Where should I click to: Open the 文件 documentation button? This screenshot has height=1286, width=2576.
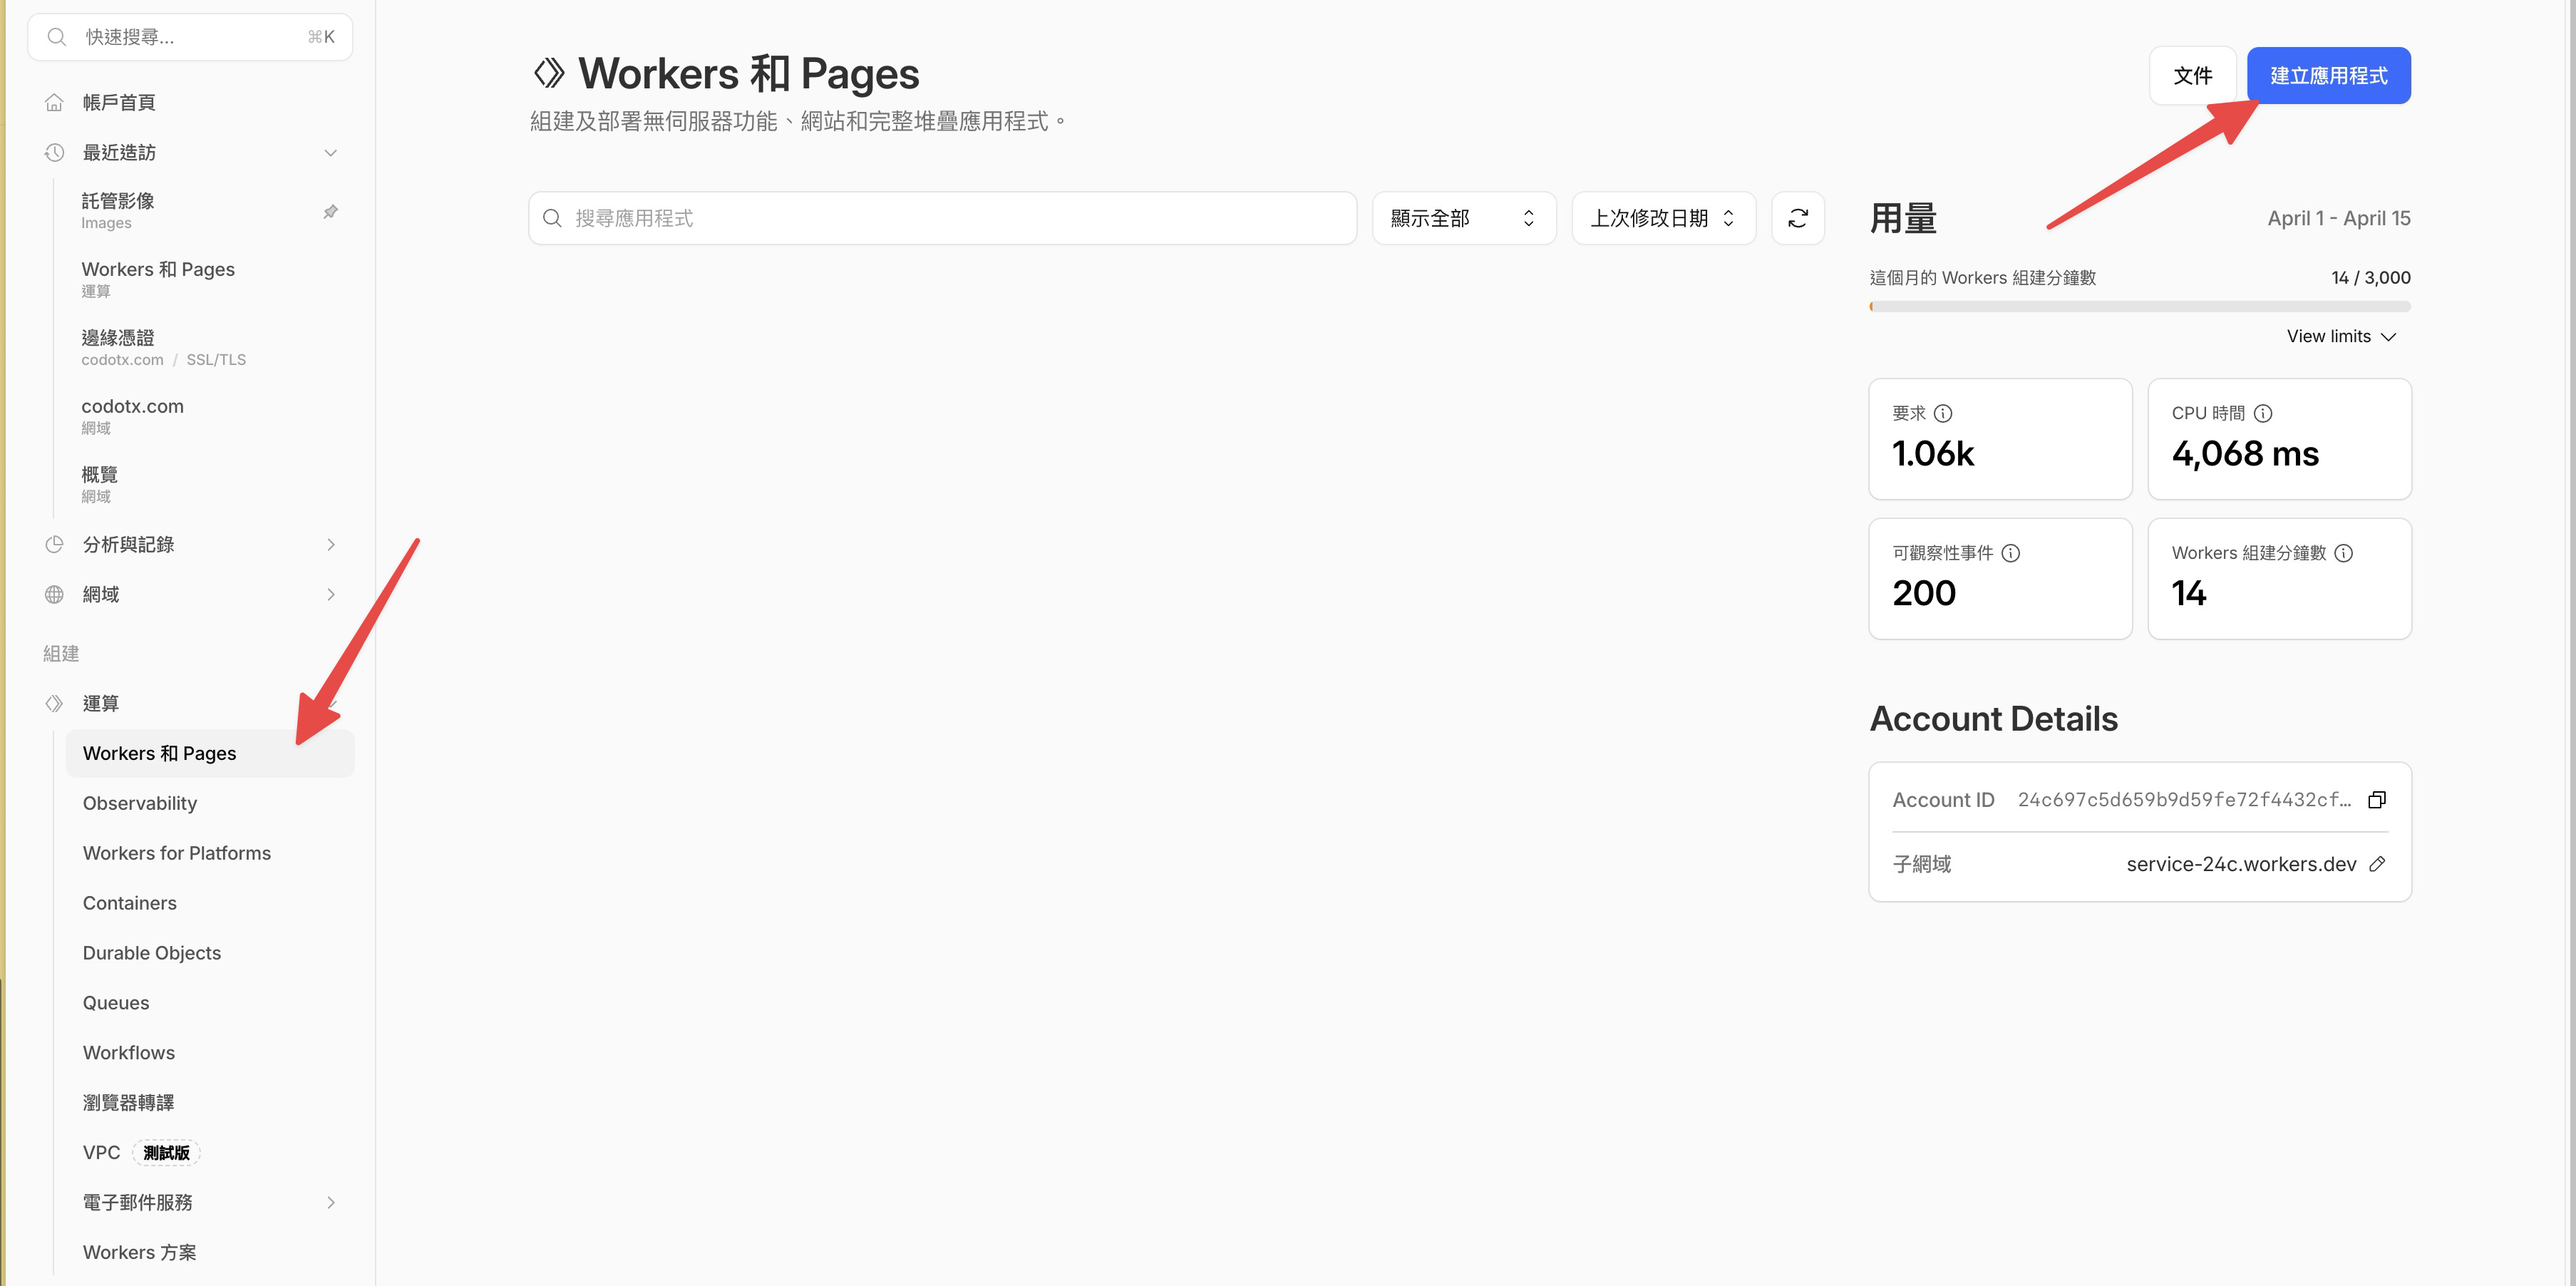(x=2192, y=75)
